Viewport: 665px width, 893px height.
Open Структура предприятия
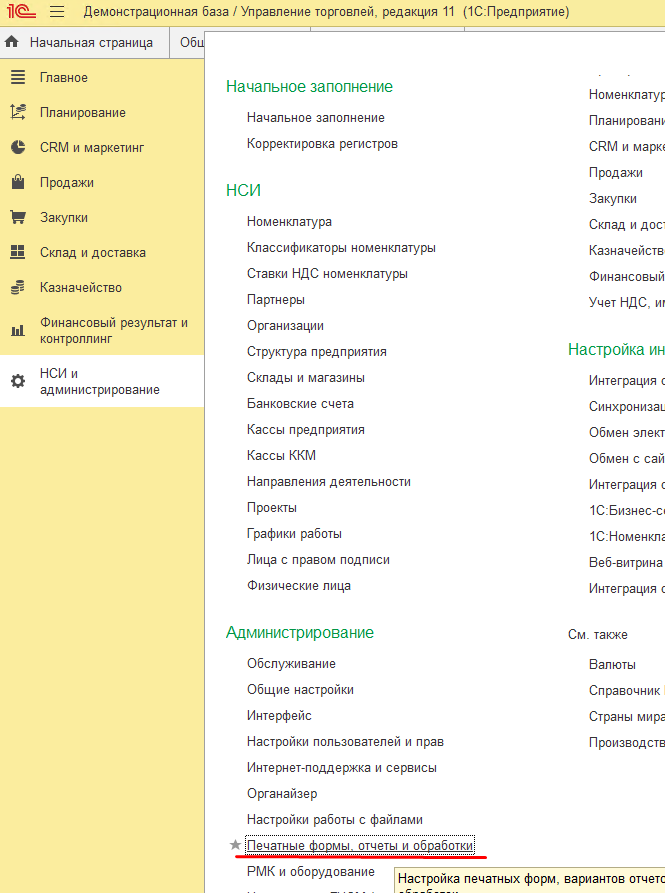click(x=317, y=352)
